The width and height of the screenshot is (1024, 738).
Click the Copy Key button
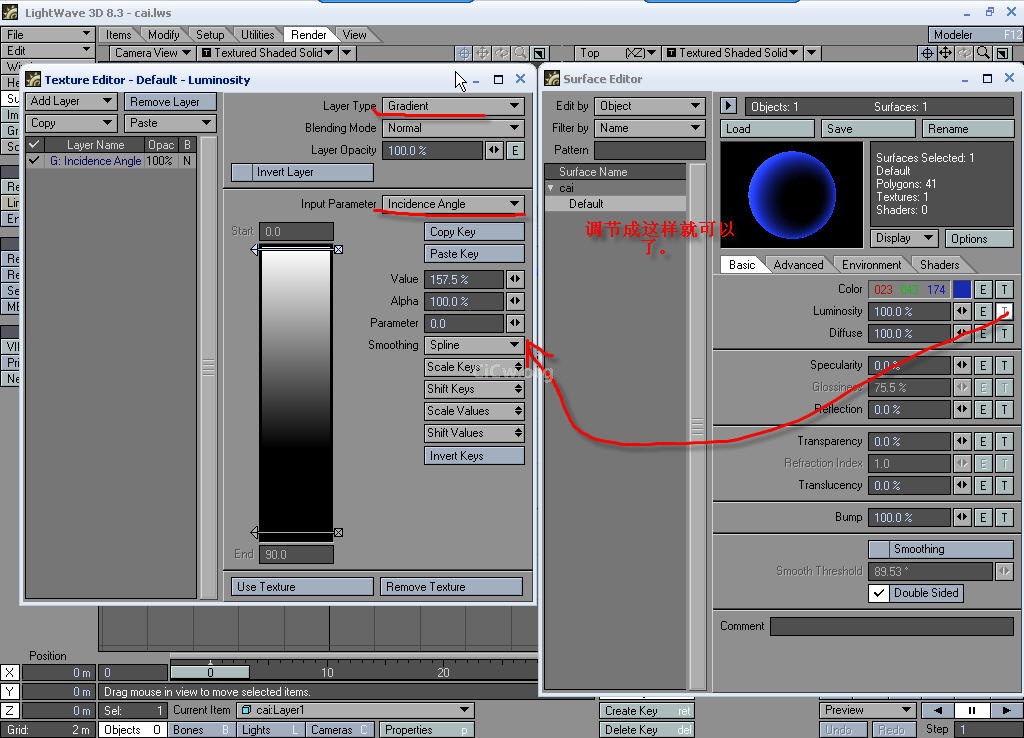[474, 232]
